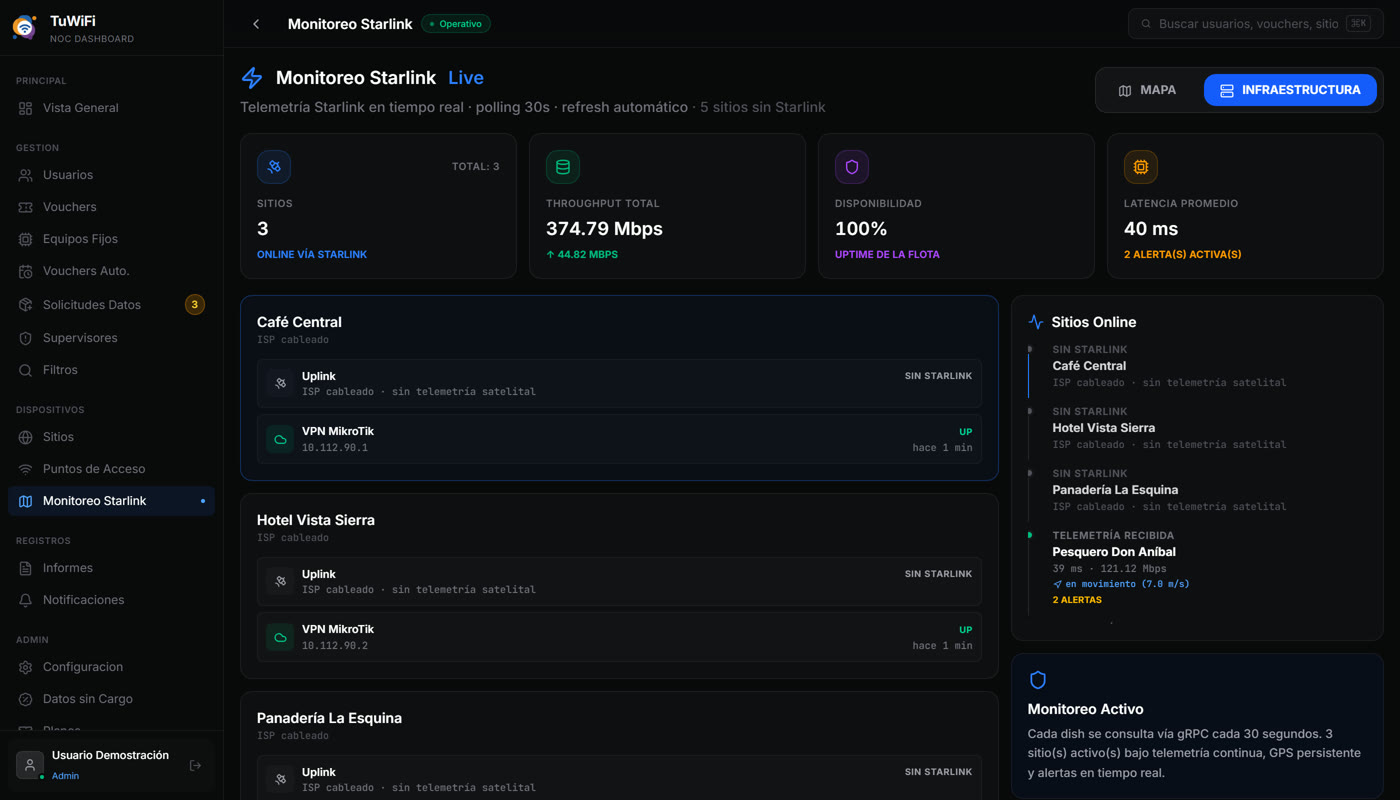Click the Equipos Fijos chip icon

tap(26, 239)
